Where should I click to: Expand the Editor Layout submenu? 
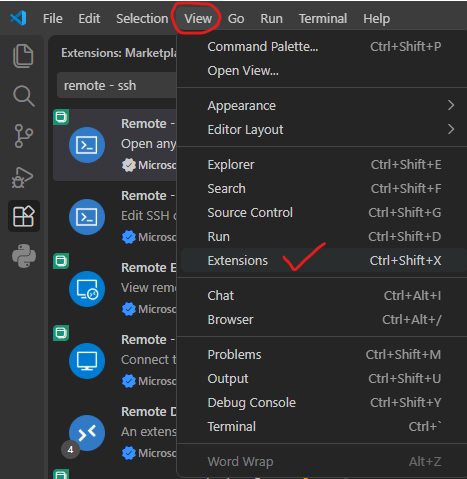click(323, 129)
